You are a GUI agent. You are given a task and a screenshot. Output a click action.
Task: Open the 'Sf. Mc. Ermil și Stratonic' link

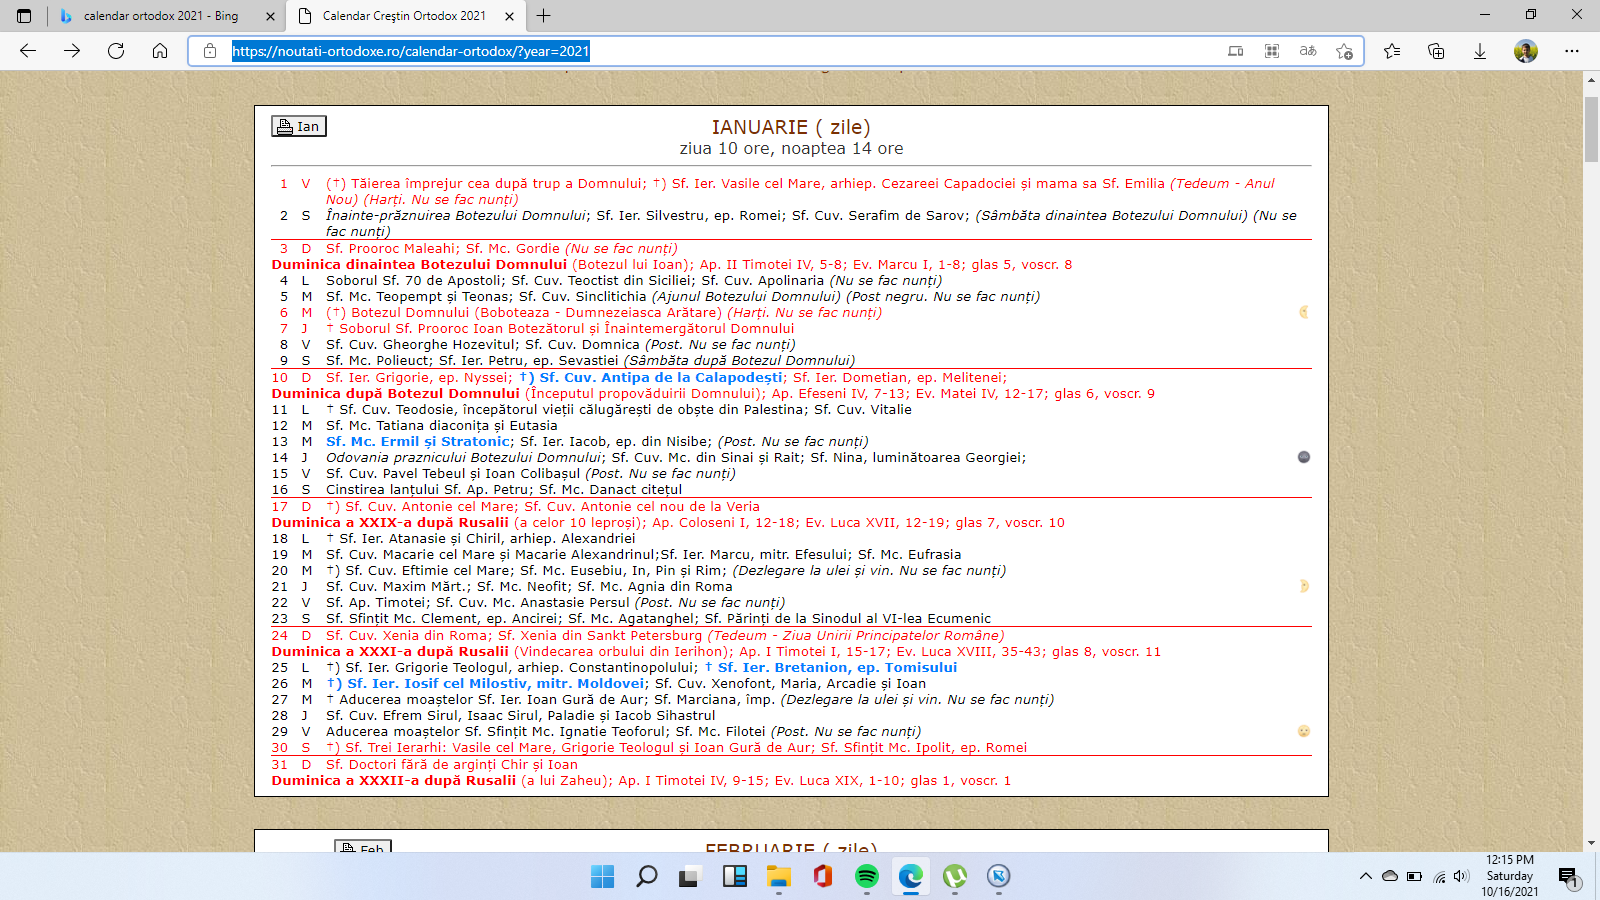(x=418, y=441)
